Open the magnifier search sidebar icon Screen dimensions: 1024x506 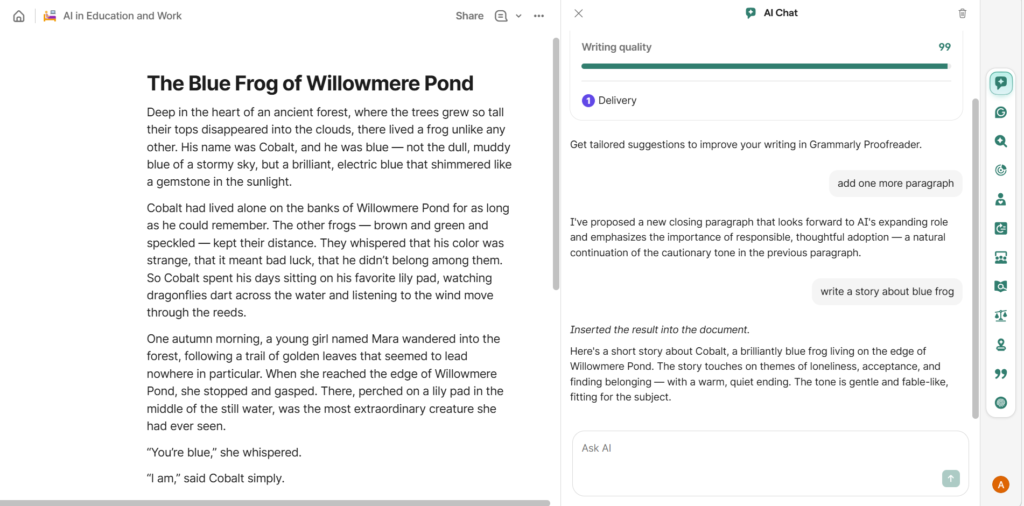[x=1001, y=142]
